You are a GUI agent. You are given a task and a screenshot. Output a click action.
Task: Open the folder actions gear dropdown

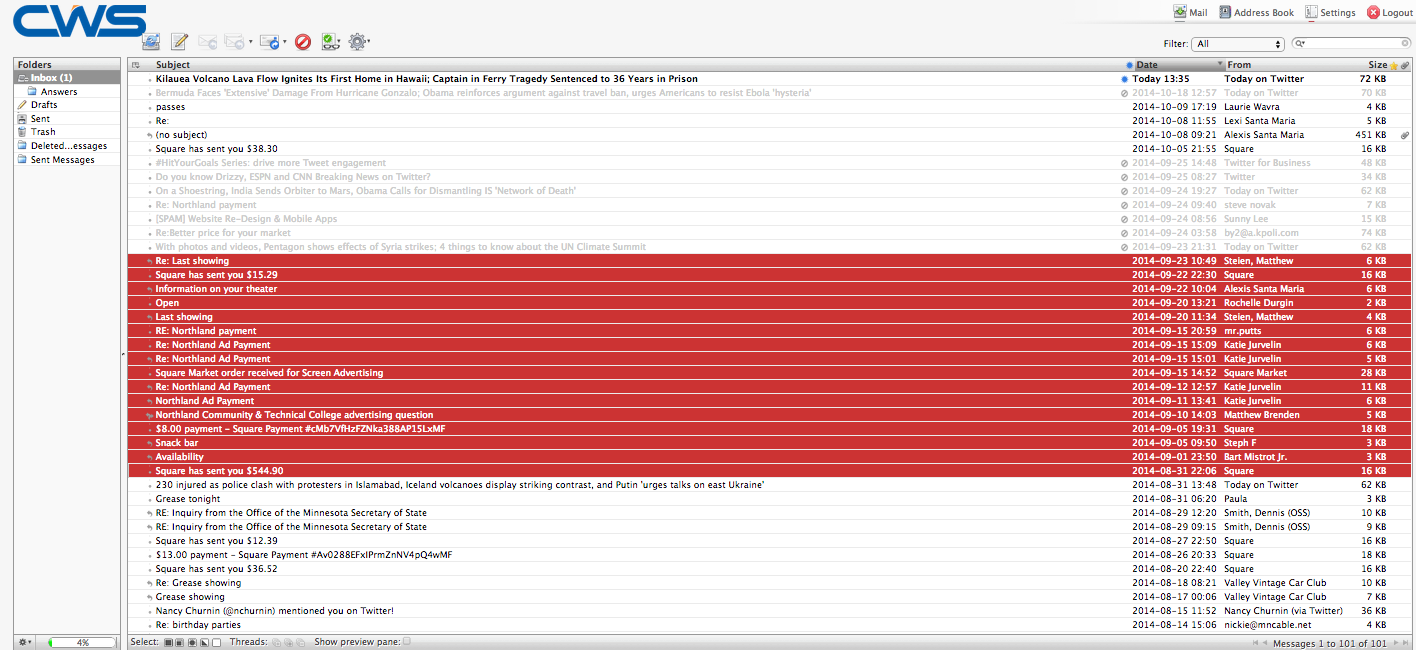click(x=24, y=642)
